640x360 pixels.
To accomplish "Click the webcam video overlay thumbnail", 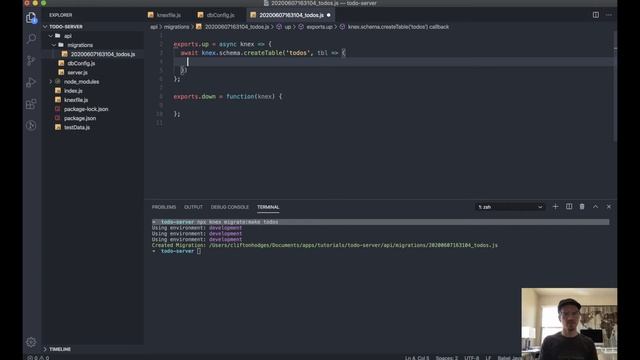I will [x=569, y=324].
